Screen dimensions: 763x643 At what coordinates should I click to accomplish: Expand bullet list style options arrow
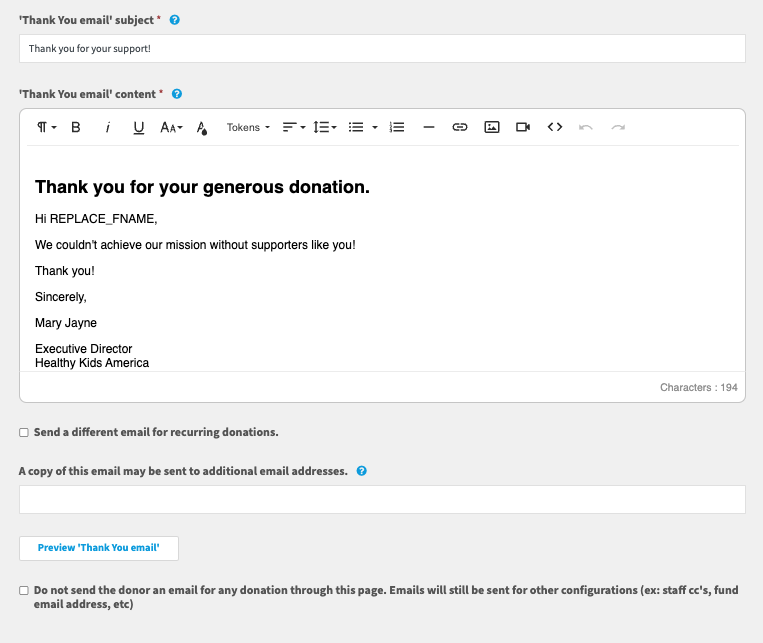pos(375,128)
